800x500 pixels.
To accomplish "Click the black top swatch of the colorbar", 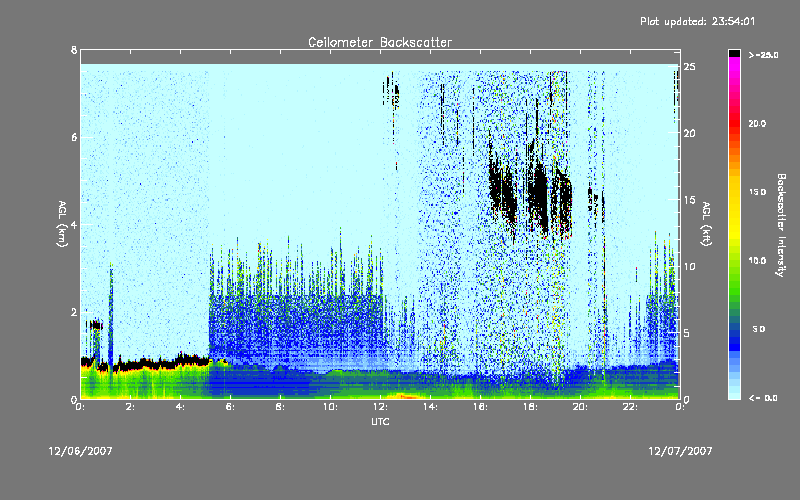I will (x=734, y=53).
